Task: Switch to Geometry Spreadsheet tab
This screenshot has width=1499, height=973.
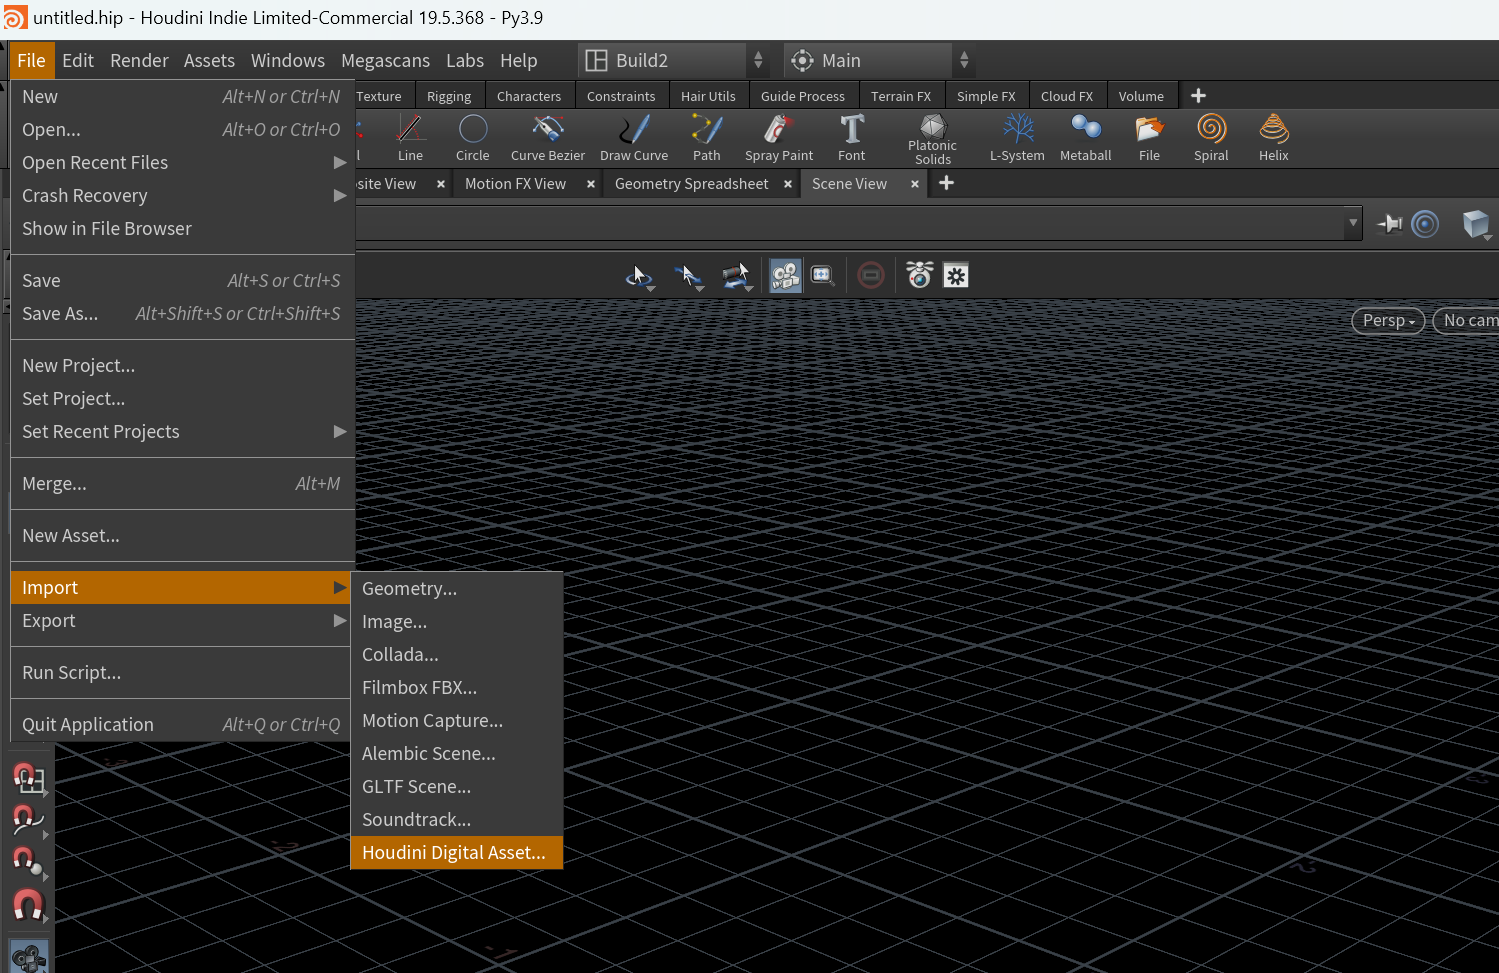Action: [x=691, y=184]
